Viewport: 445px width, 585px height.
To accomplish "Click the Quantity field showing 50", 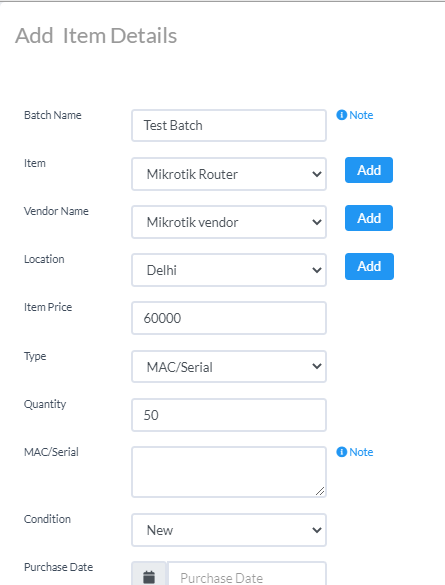I will coord(229,415).
